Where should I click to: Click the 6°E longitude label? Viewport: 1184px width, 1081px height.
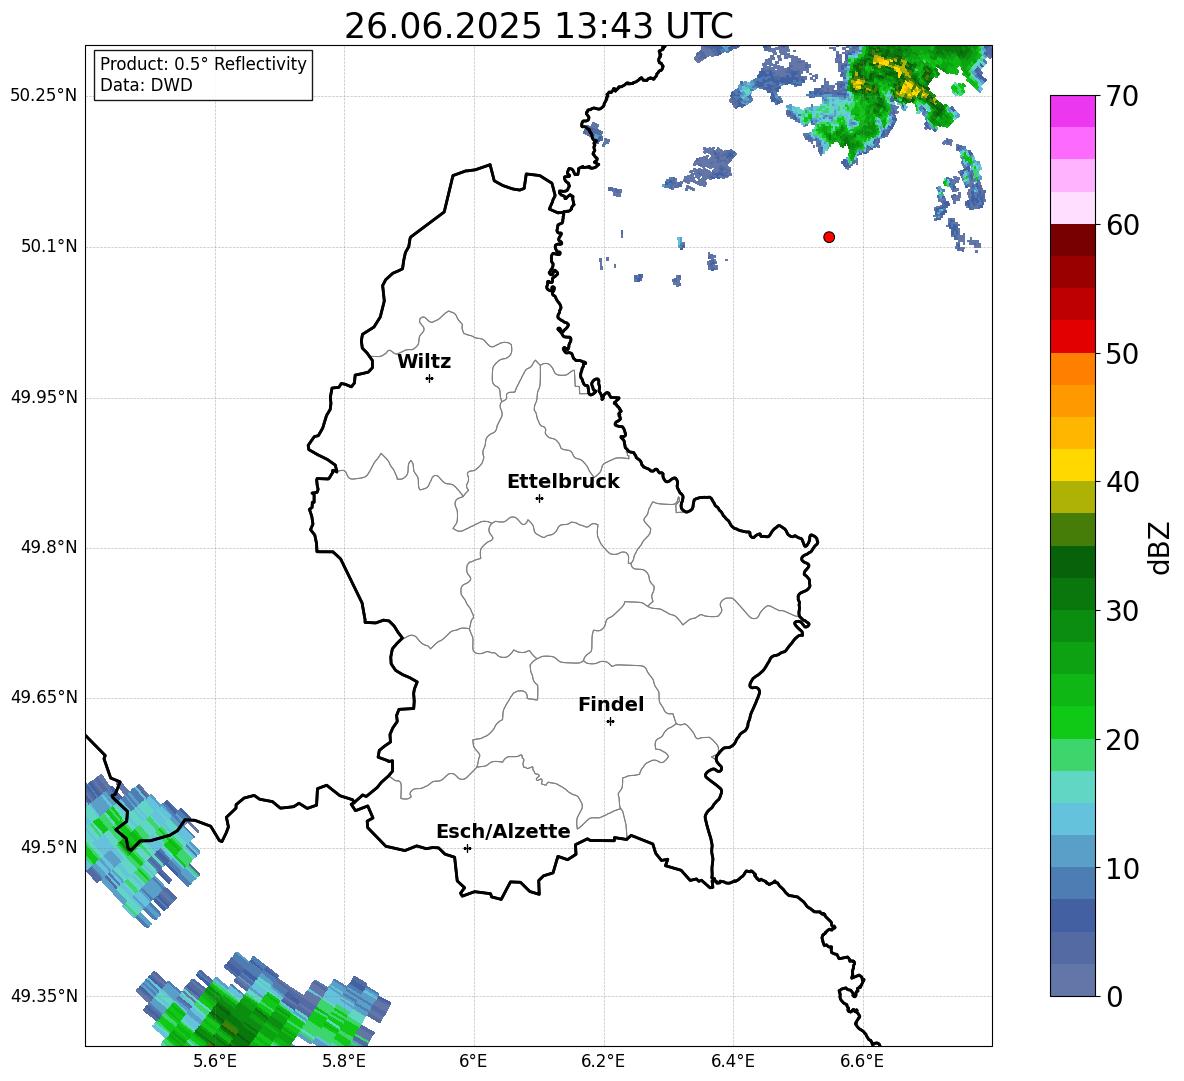[x=473, y=1061]
